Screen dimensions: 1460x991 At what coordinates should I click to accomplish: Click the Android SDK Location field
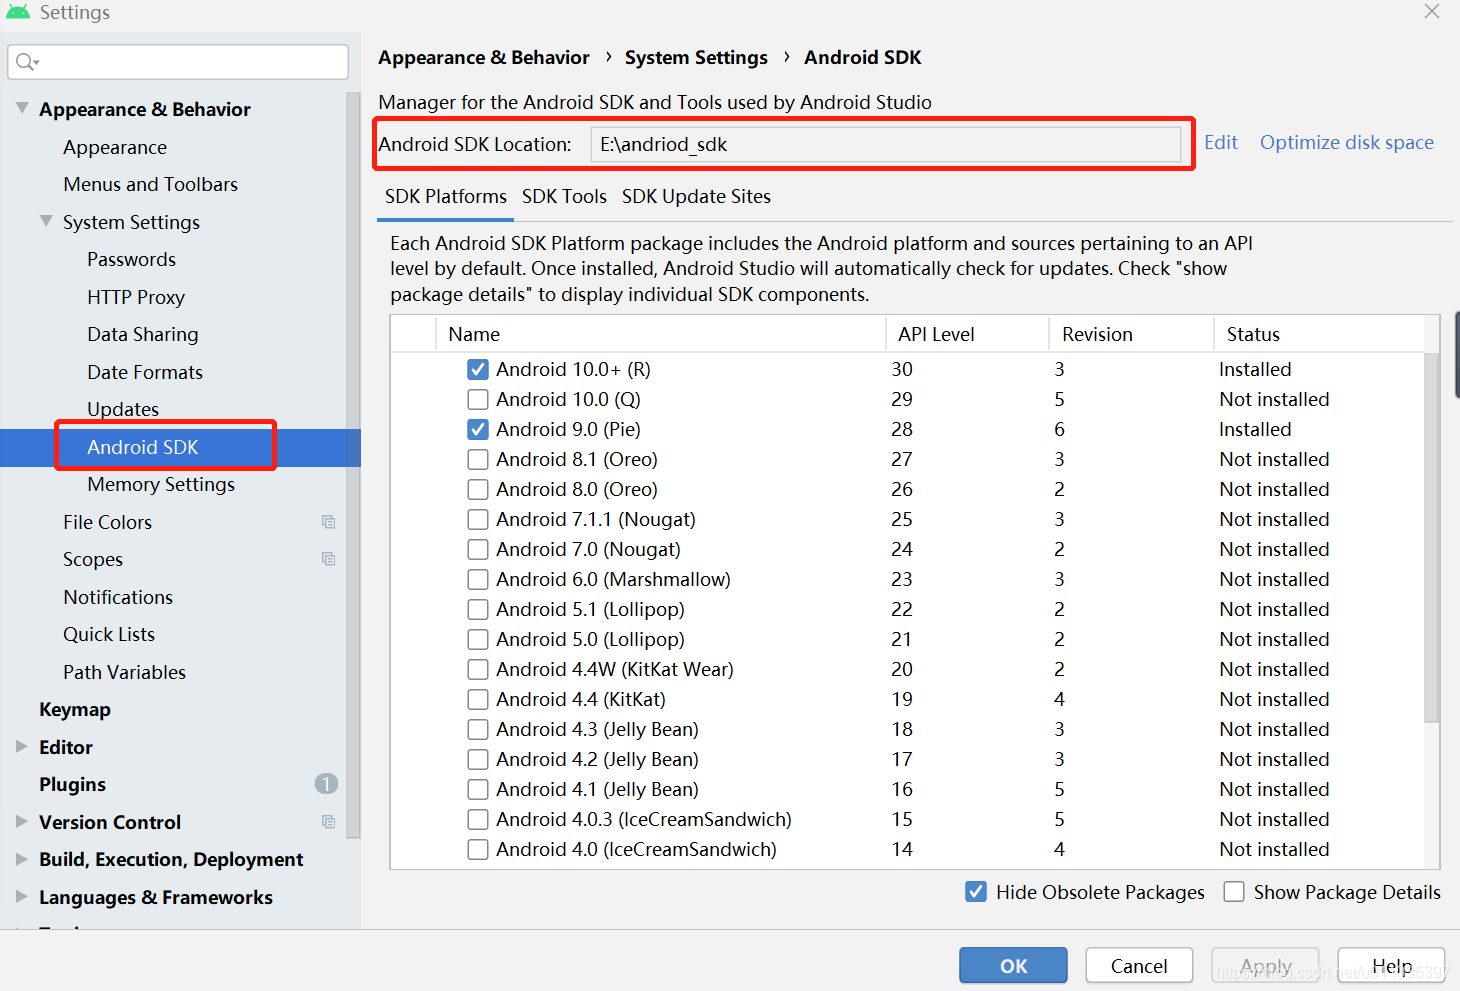[886, 144]
